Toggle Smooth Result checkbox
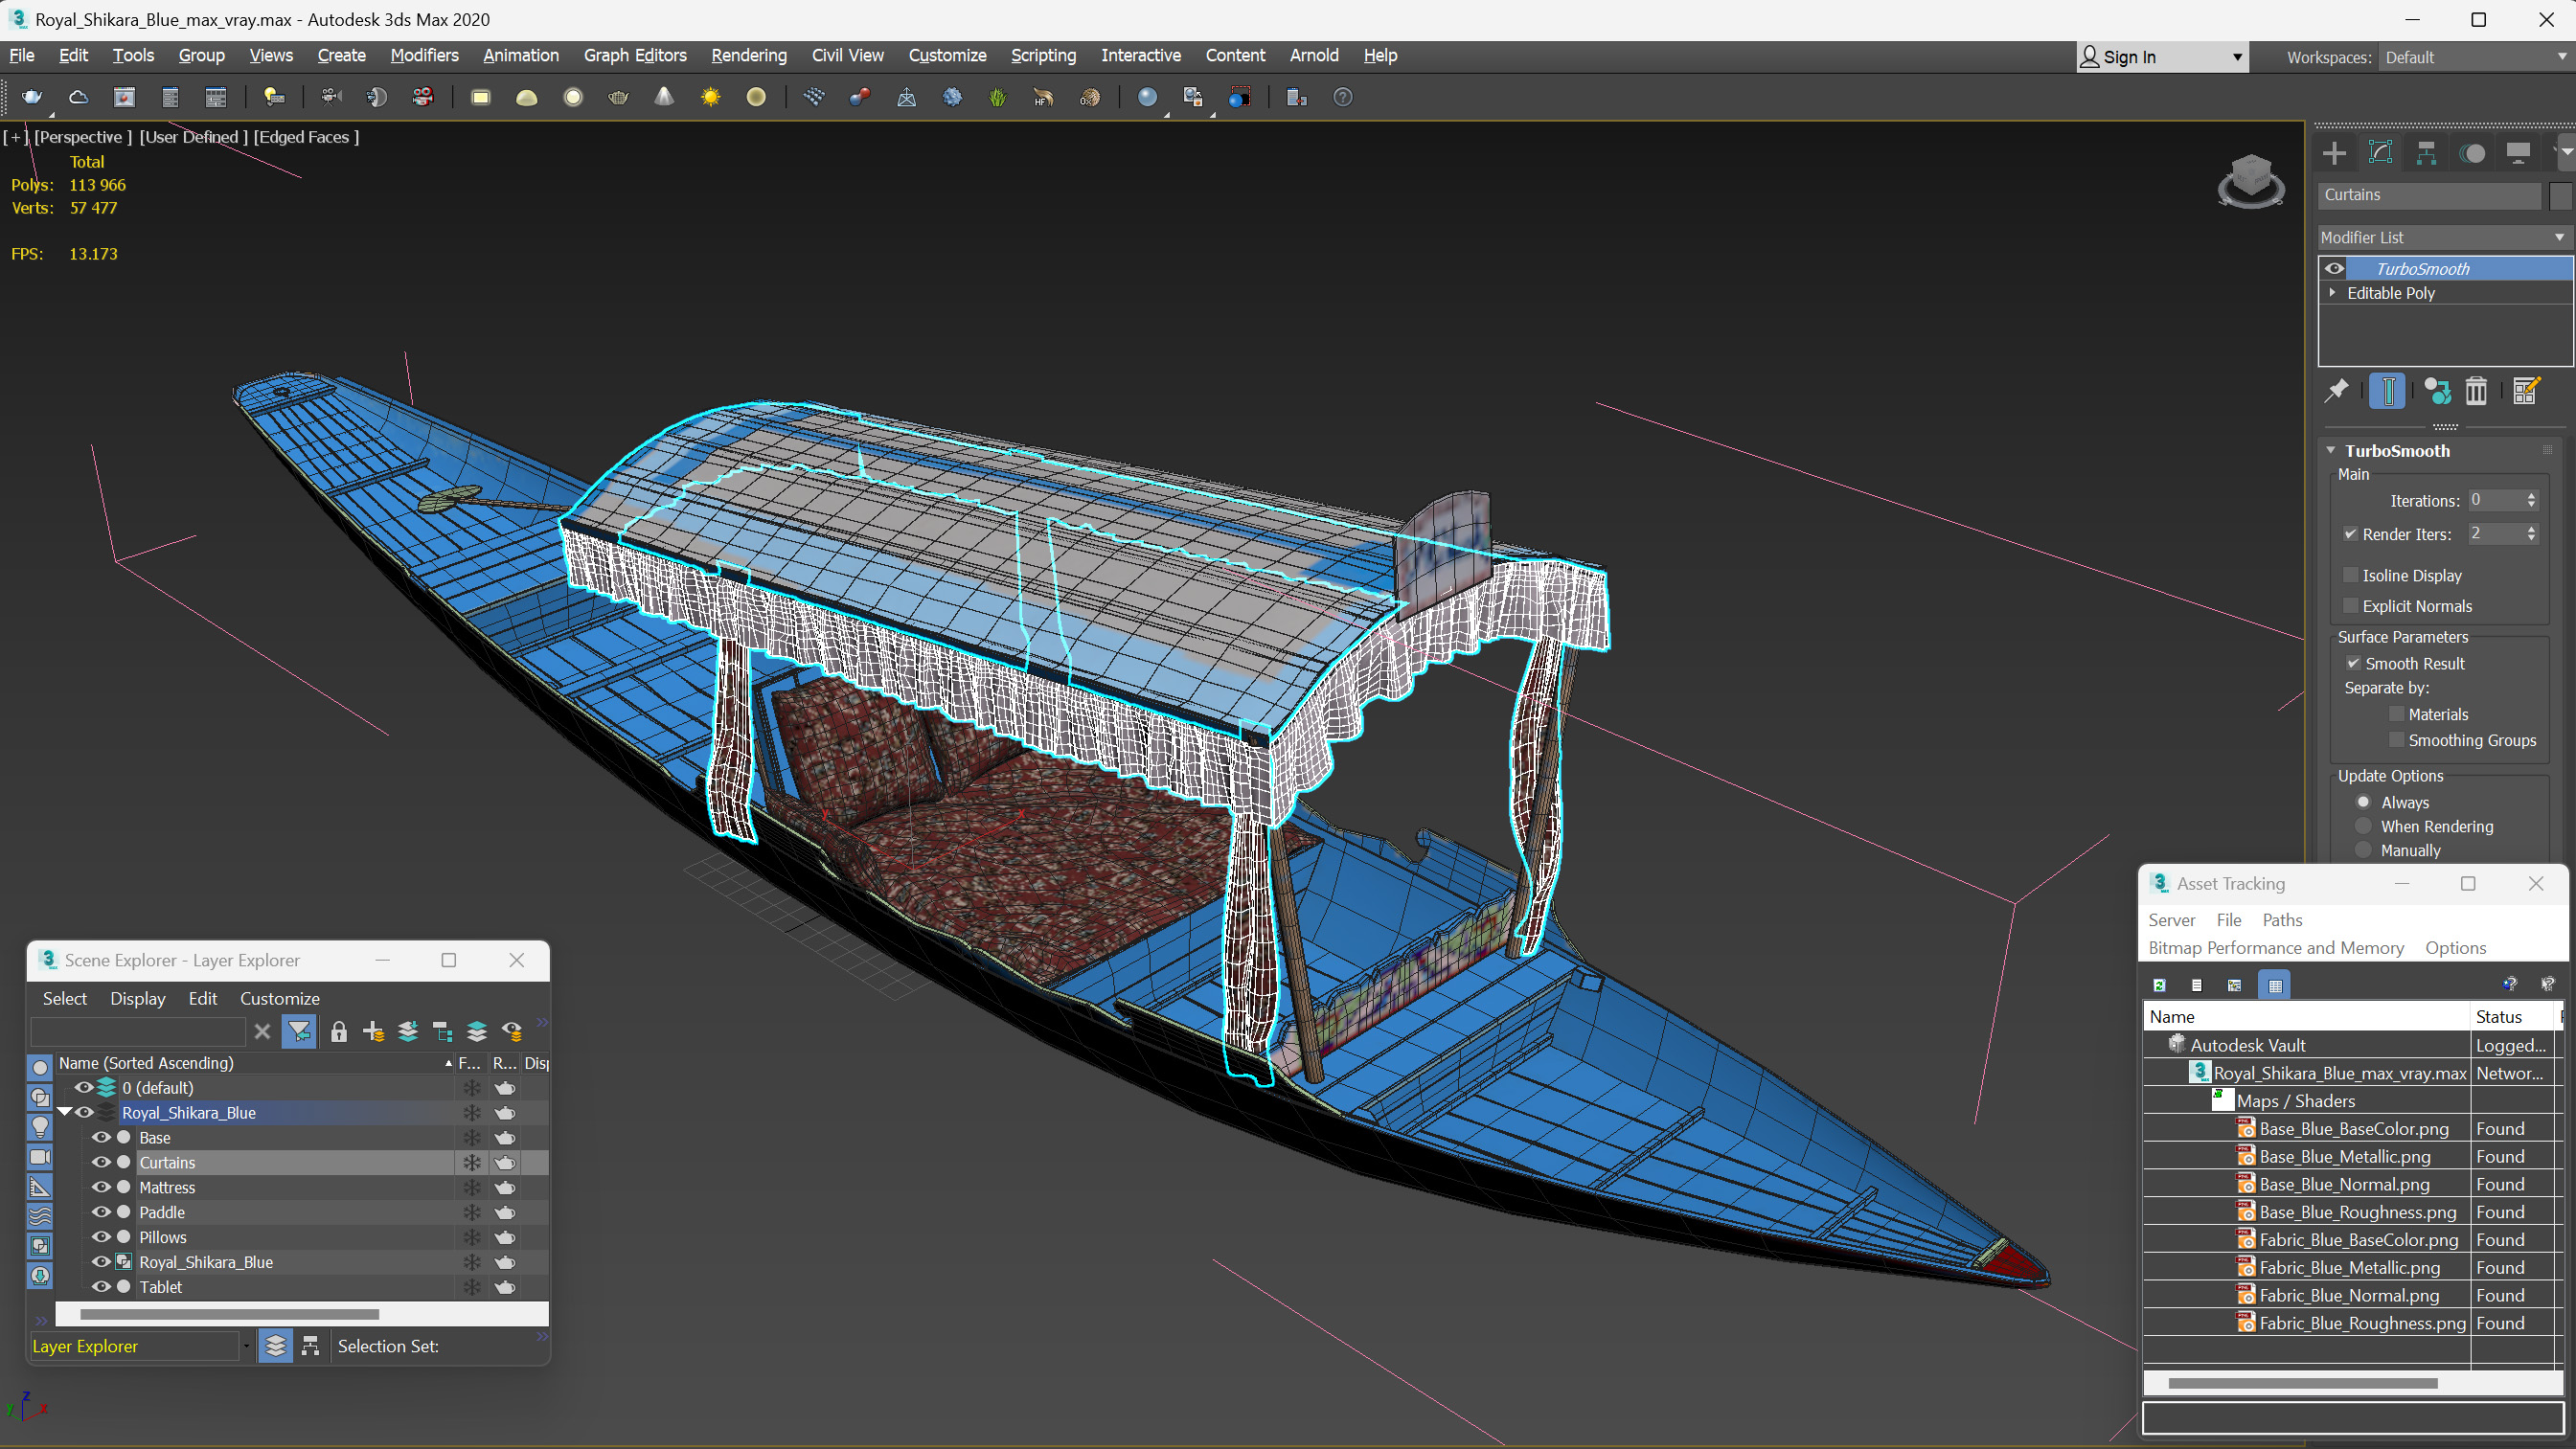Screen dimensions: 2576x1449 pos(2353,663)
